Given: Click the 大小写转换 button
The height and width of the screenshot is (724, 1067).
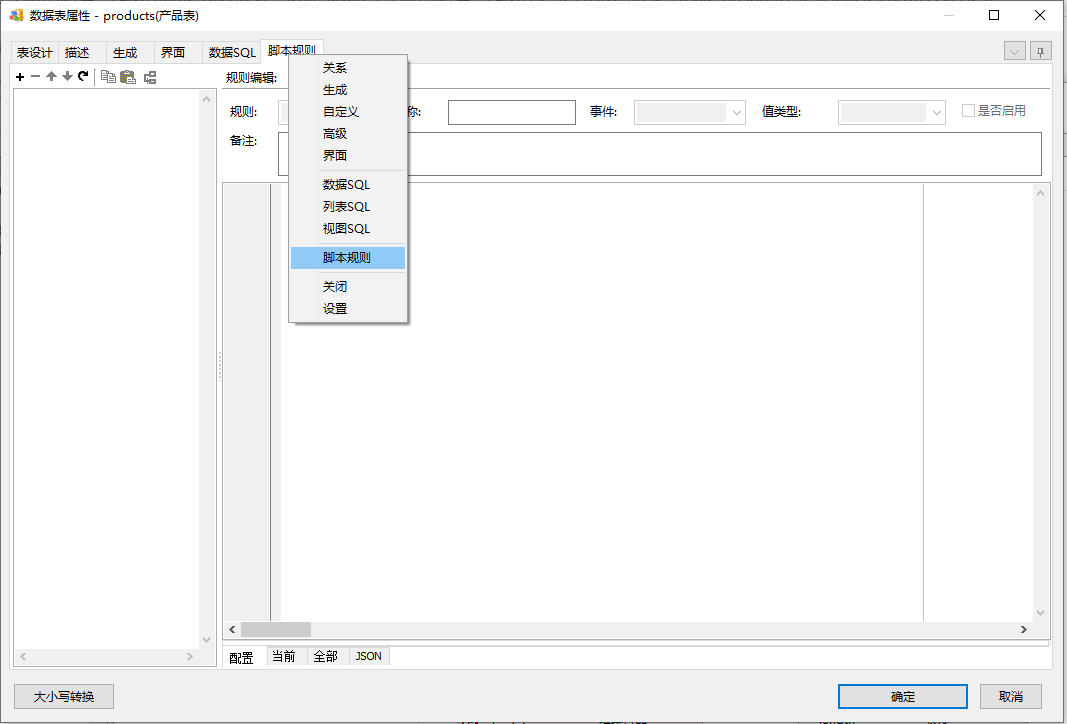Looking at the screenshot, I should [x=64, y=697].
